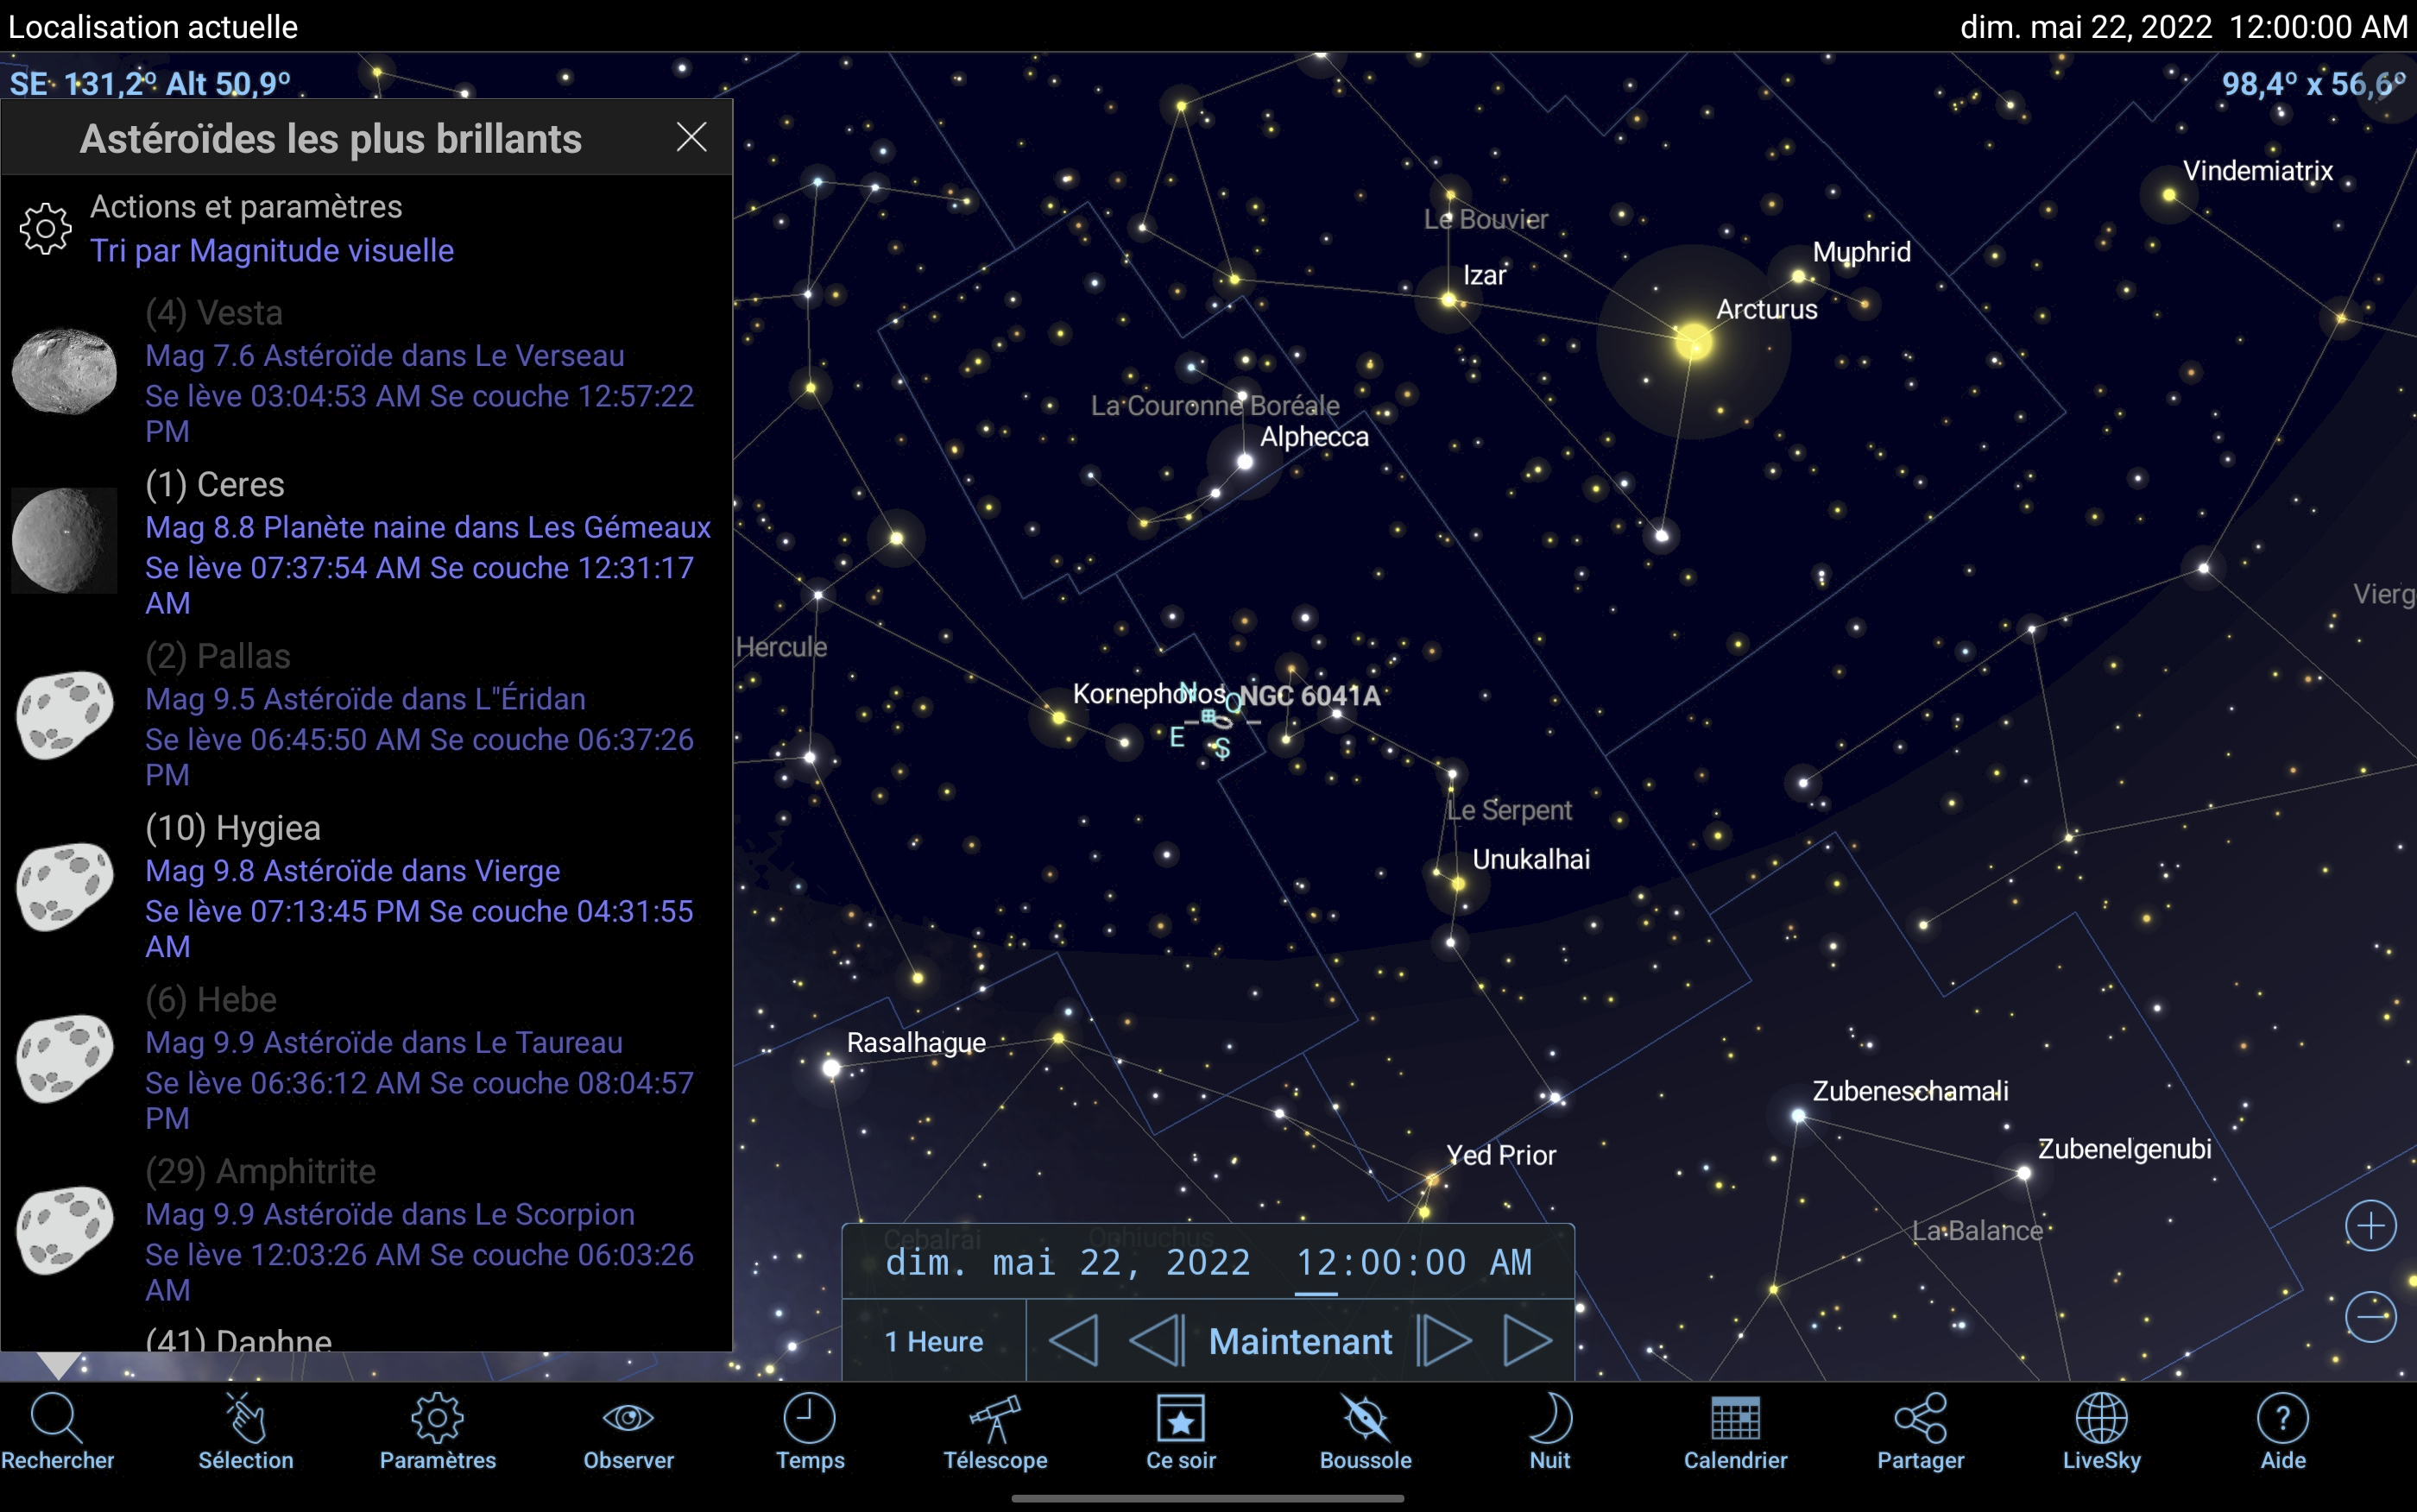Open Tri par Magnitude visuelle sorting
Screen dimensions: 2417x1512
[272, 251]
